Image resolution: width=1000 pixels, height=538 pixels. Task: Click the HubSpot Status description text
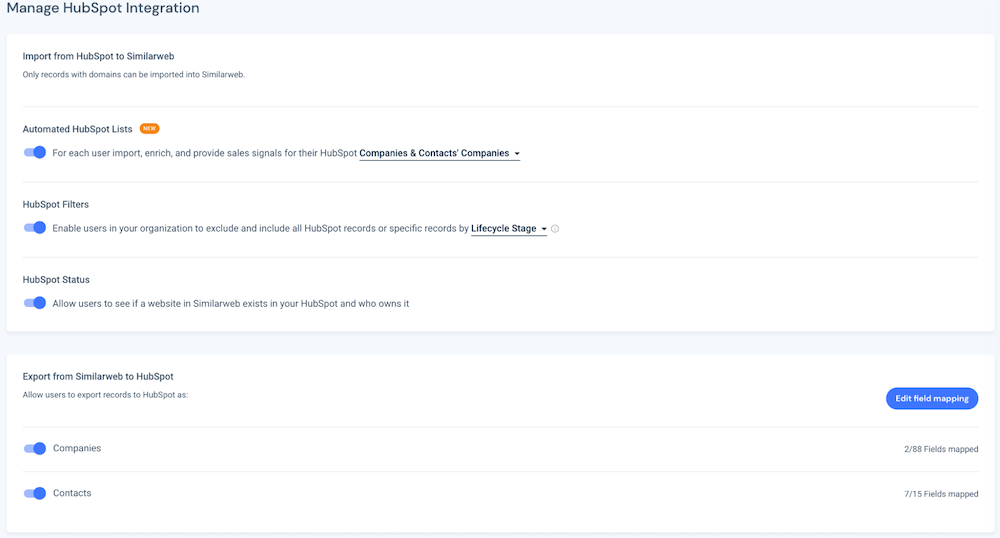pyautogui.click(x=231, y=303)
